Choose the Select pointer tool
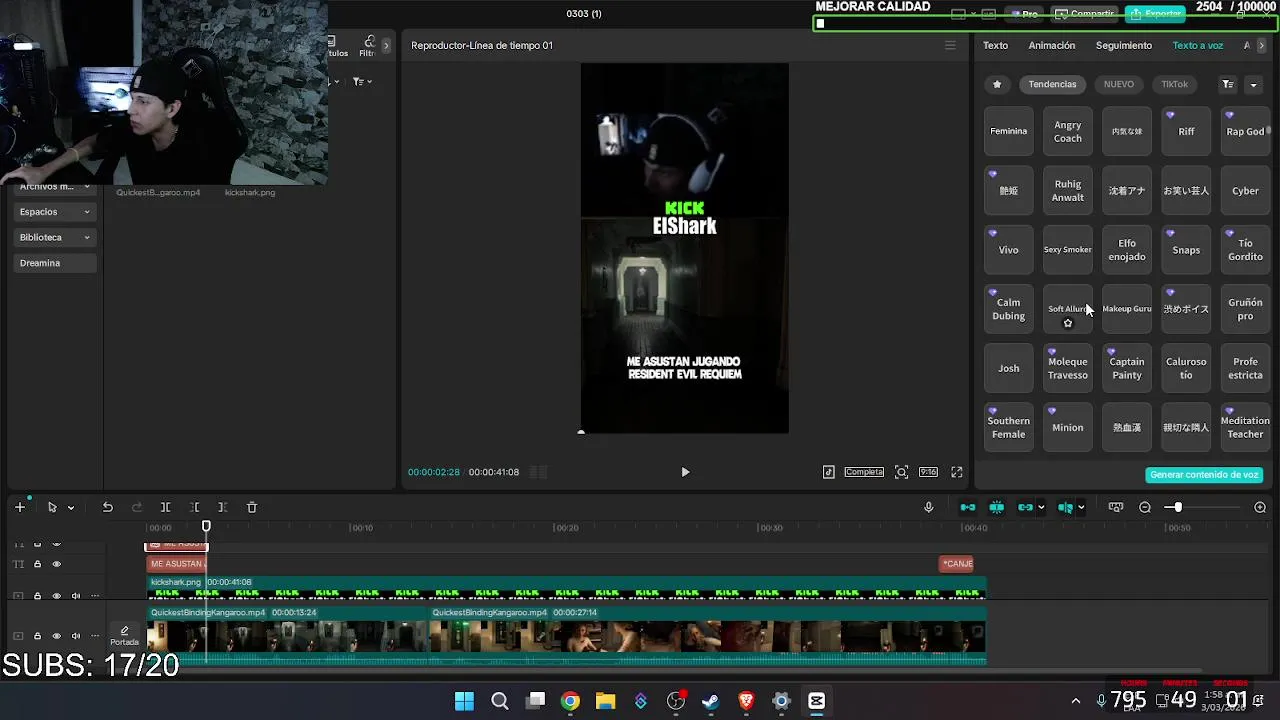1280x720 pixels. pos(52,507)
